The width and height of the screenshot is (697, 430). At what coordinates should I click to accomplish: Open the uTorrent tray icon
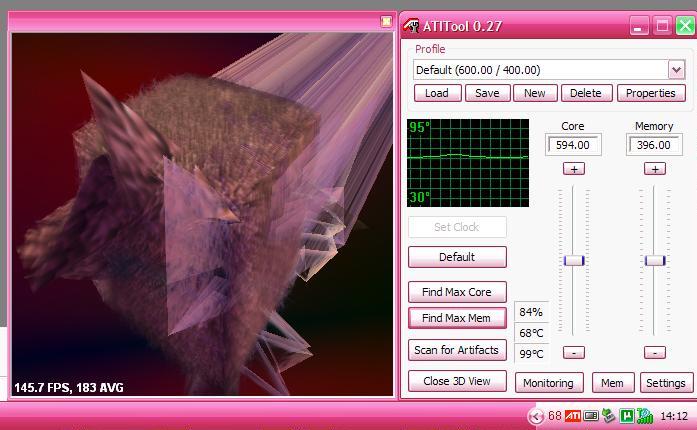626,416
